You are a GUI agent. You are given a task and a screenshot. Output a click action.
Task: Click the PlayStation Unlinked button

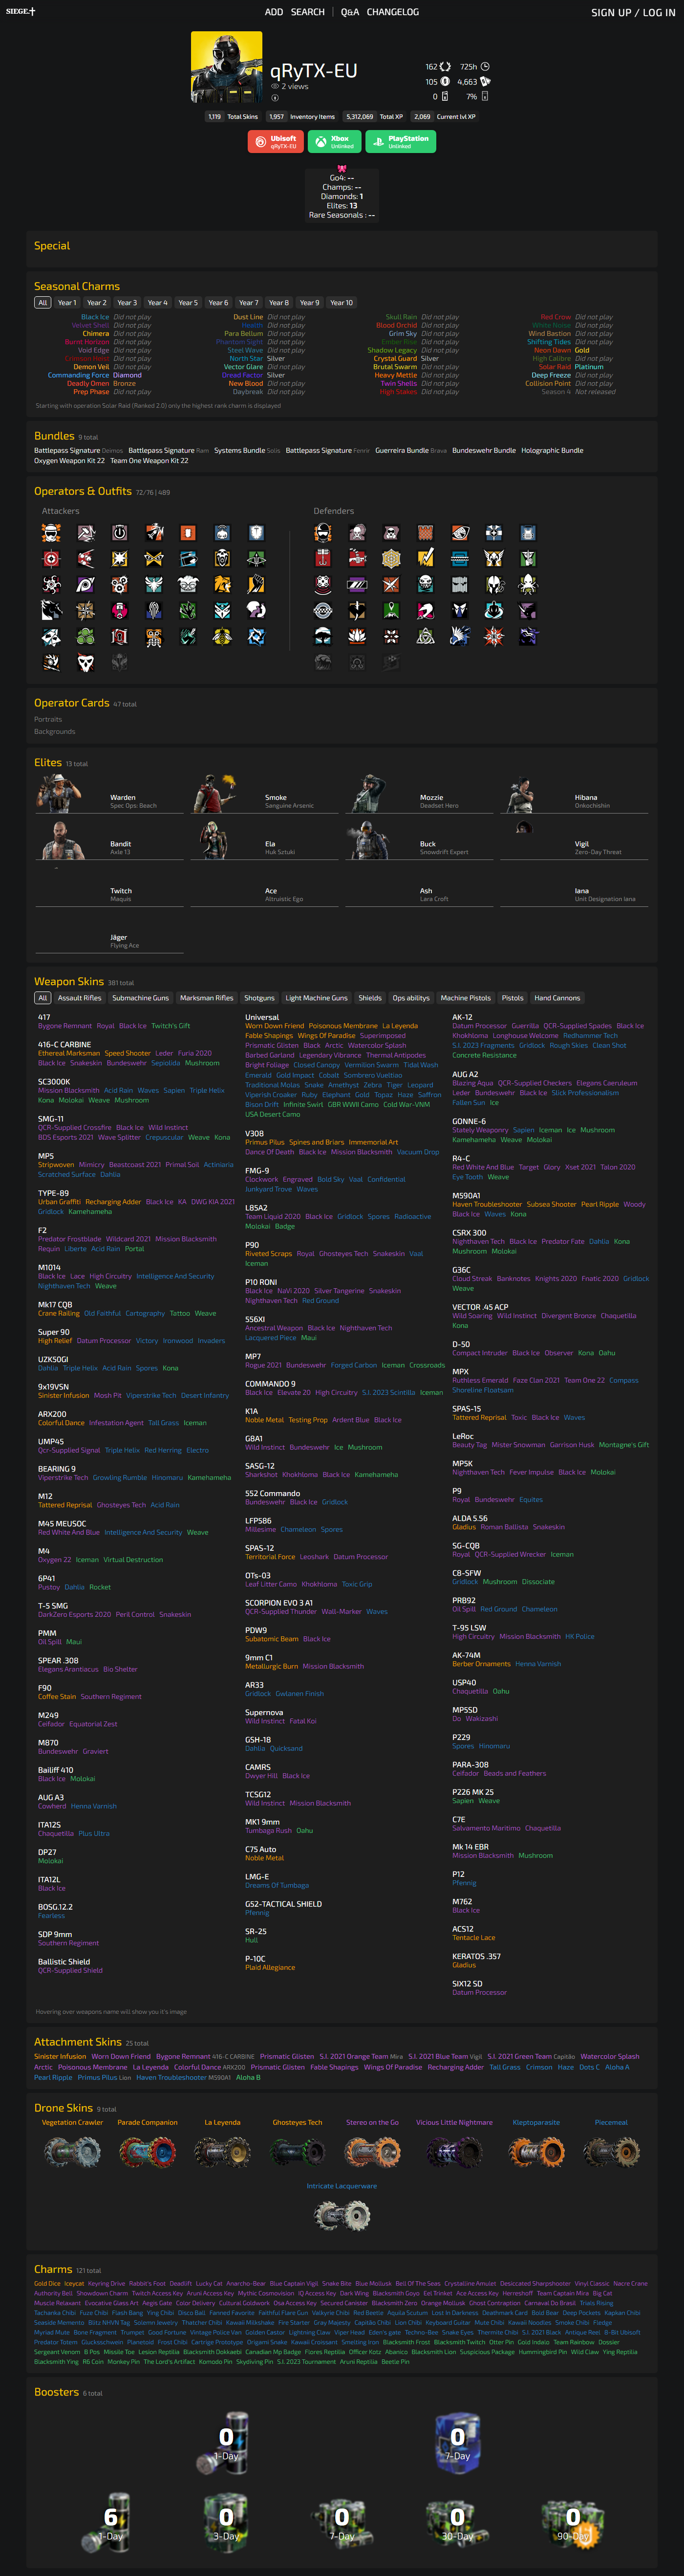(x=401, y=142)
